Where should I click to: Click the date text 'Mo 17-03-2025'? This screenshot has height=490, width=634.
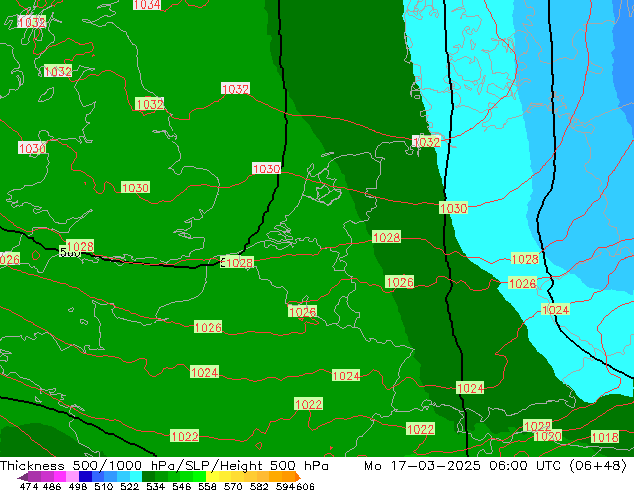pos(422,466)
